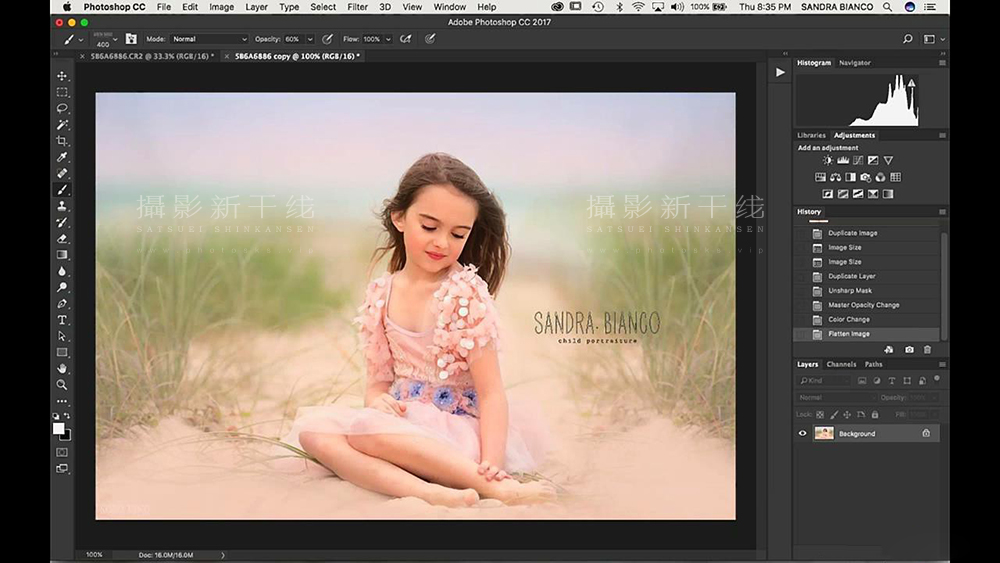
Task: Select the Path Selection tool
Action: click(62, 336)
